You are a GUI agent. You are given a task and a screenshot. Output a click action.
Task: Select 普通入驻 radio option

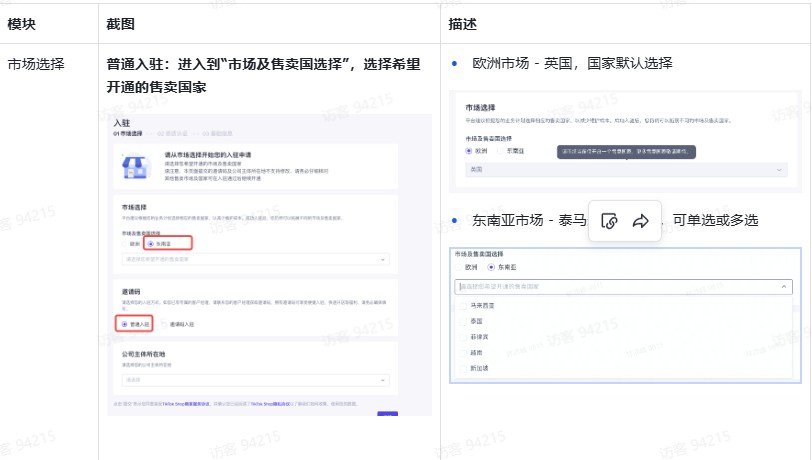[x=123, y=324]
